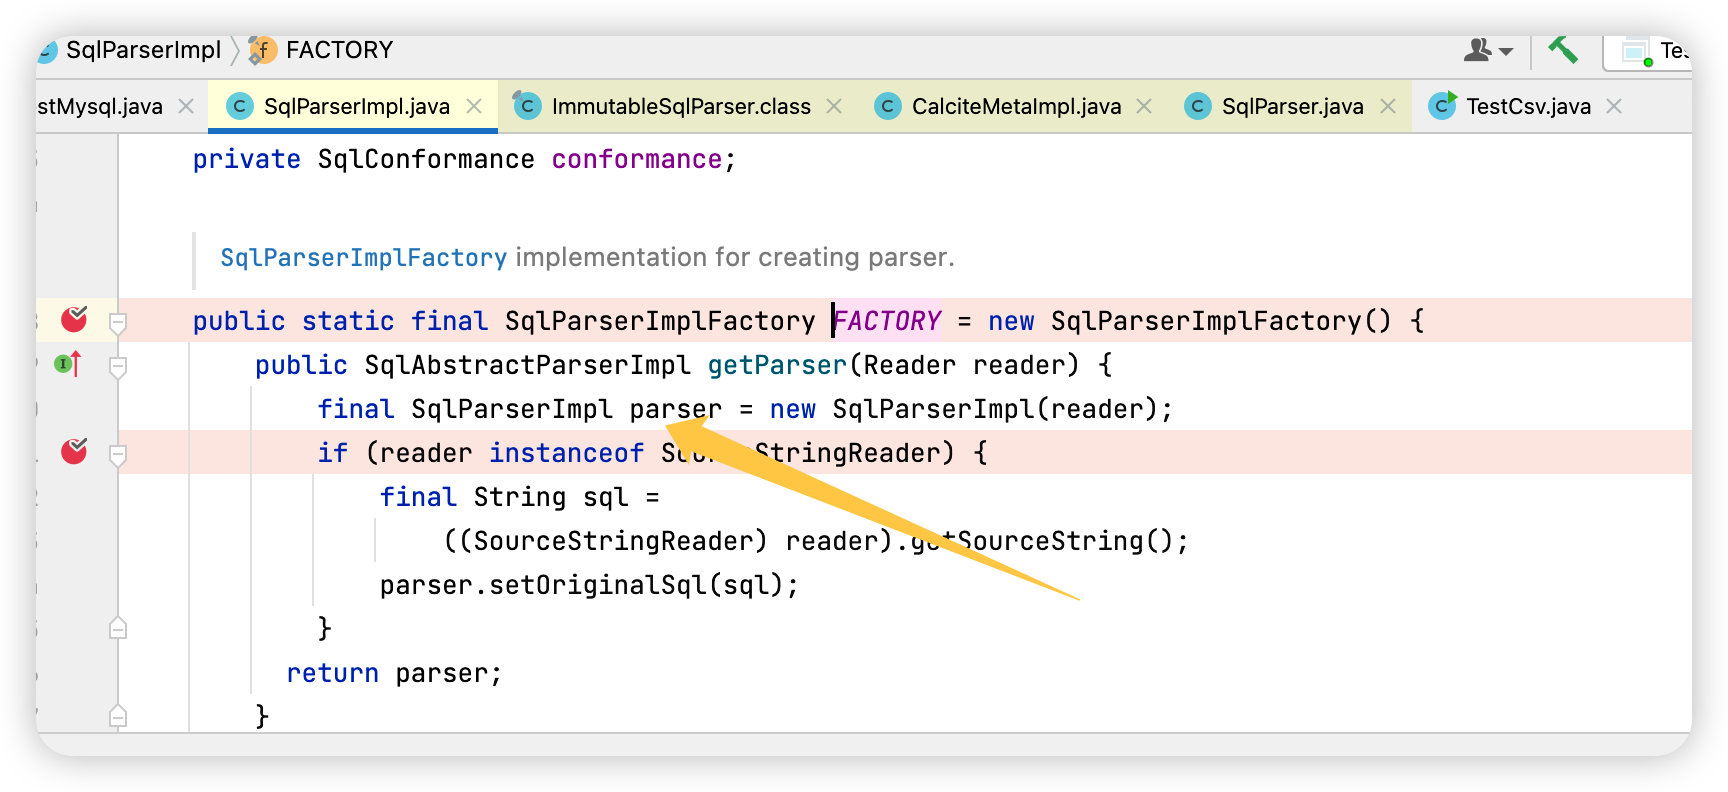Click the 'SqlParserImpl(reader)' constructor call
The width and height of the screenshot is (1728, 792).
tap(994, 409)
